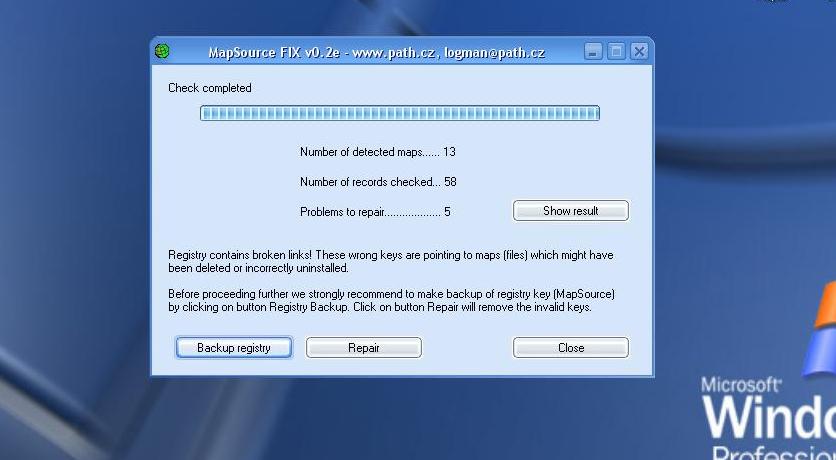Click the MapSource FIX globe icon in title bar

[163, 51]
